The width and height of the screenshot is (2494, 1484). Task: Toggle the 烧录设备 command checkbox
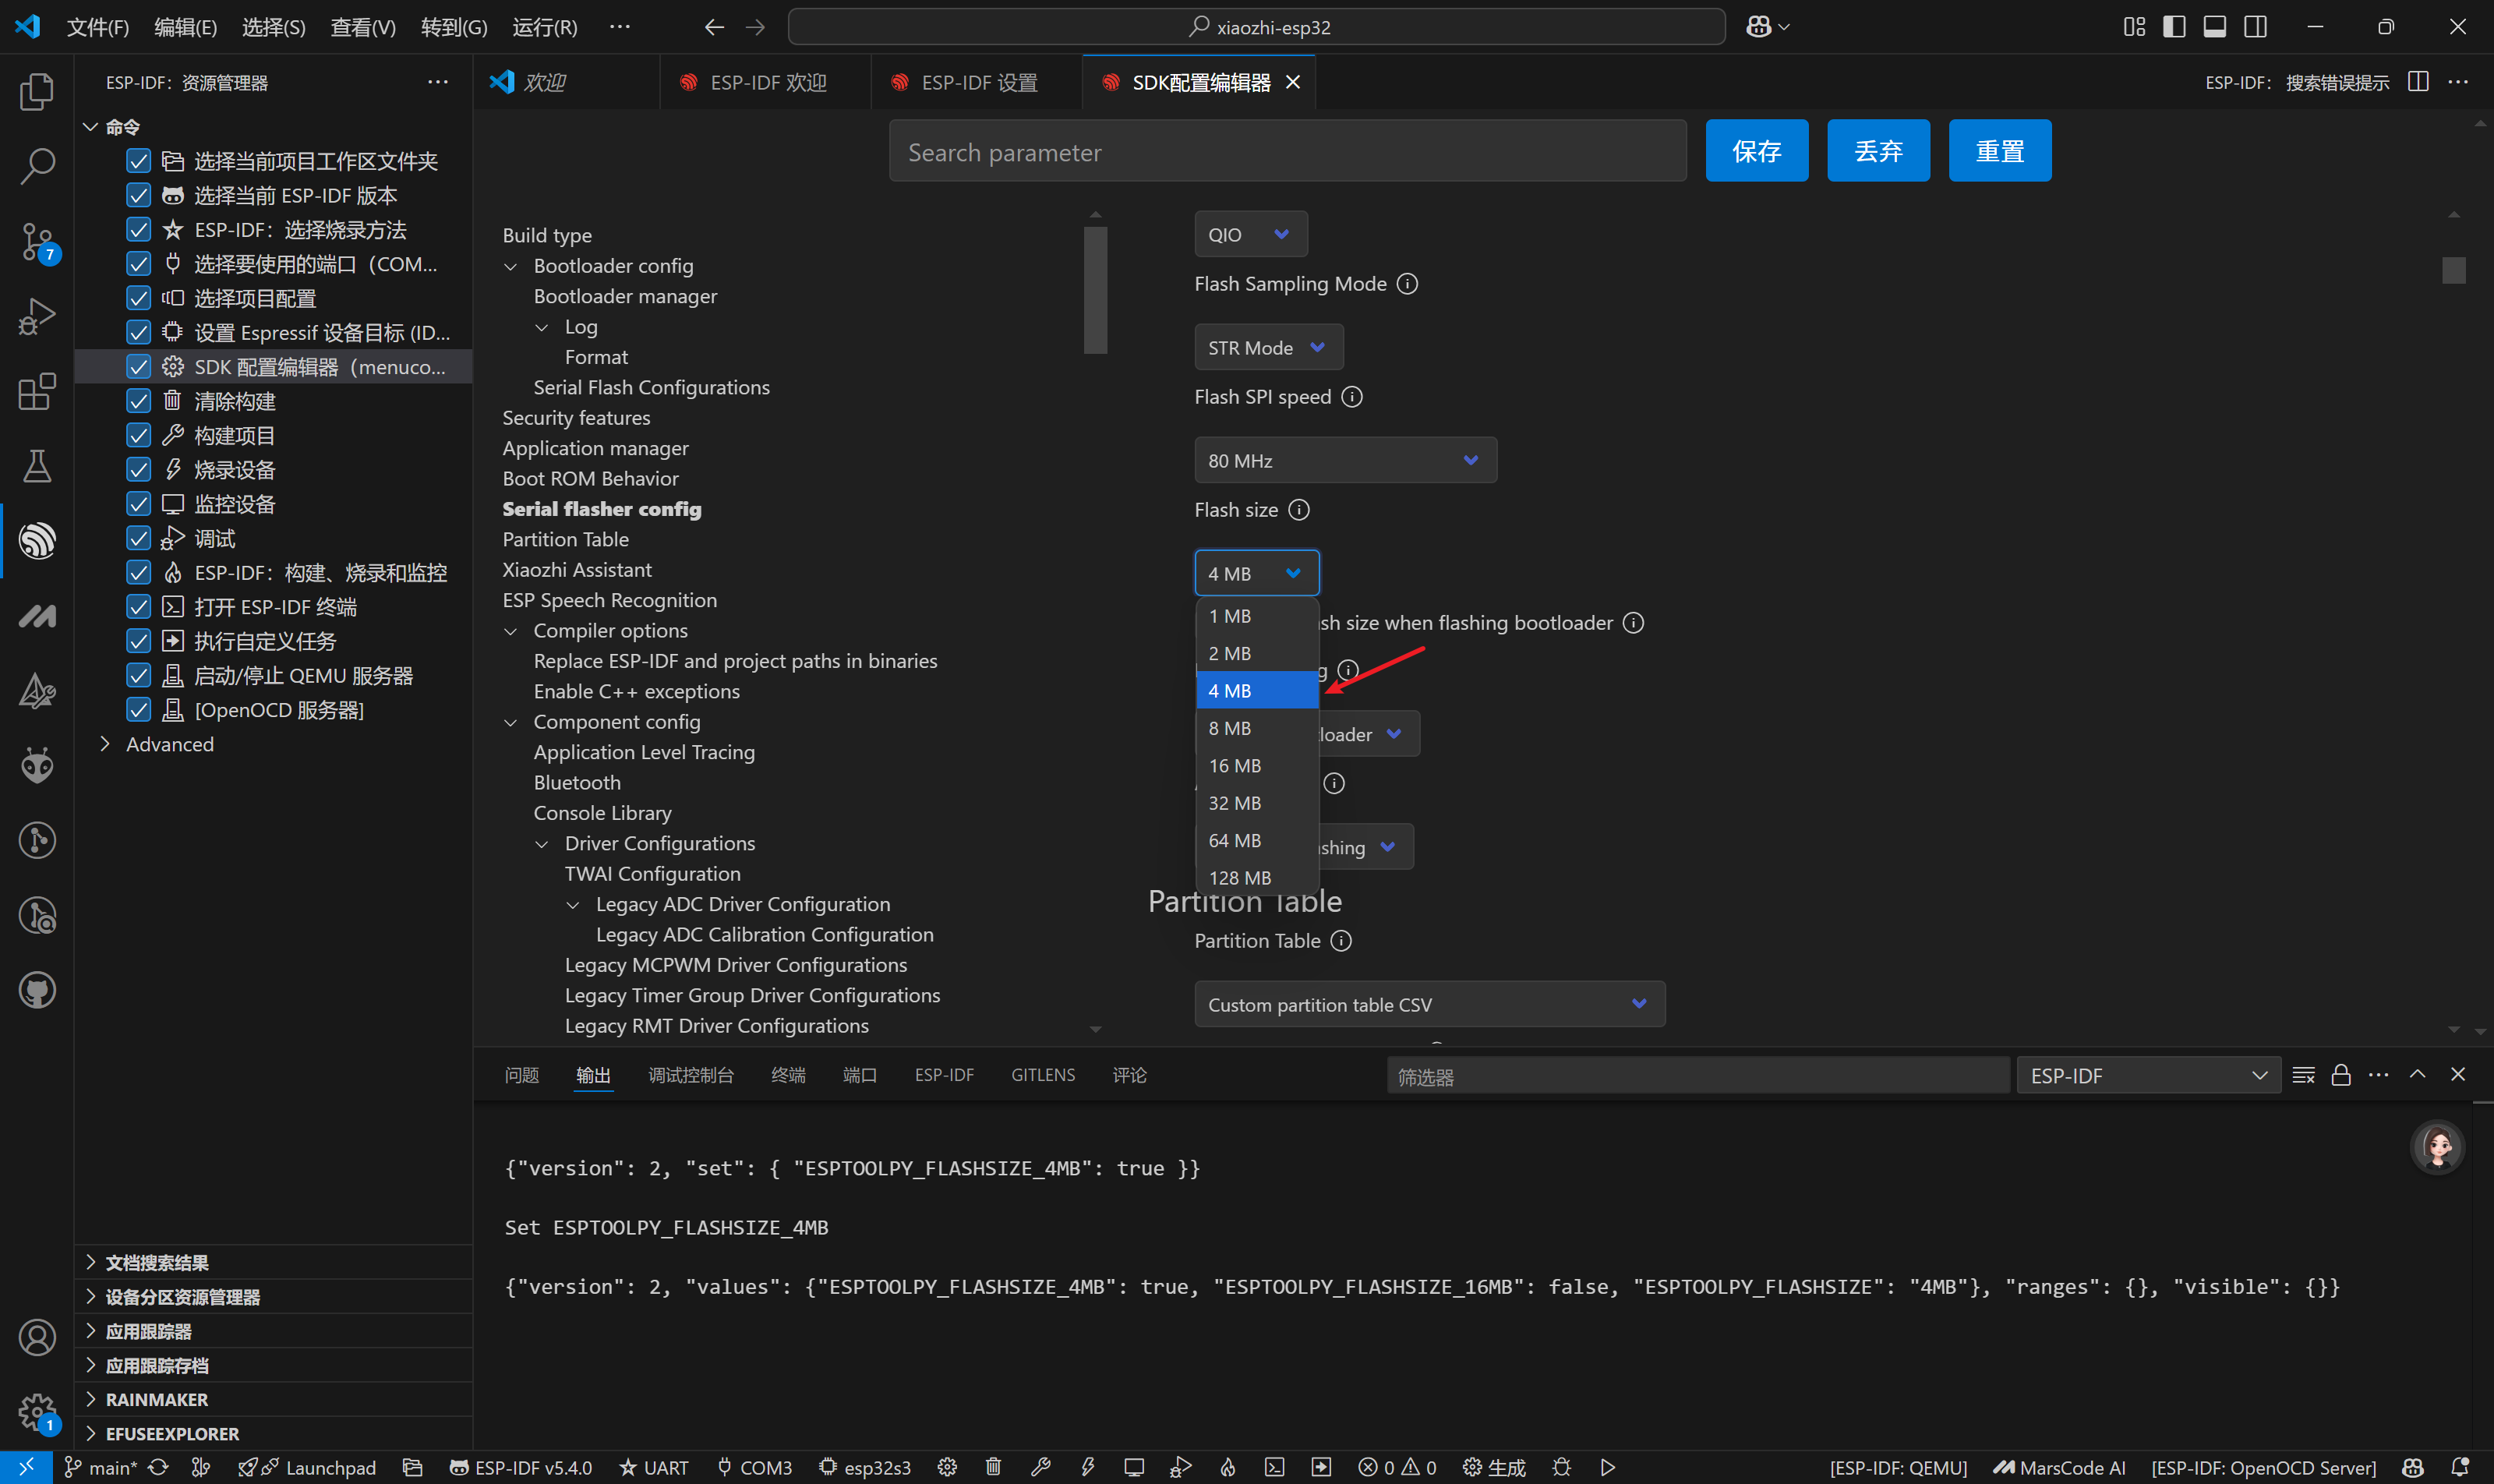pyautogui.click(x=139, y=470)
